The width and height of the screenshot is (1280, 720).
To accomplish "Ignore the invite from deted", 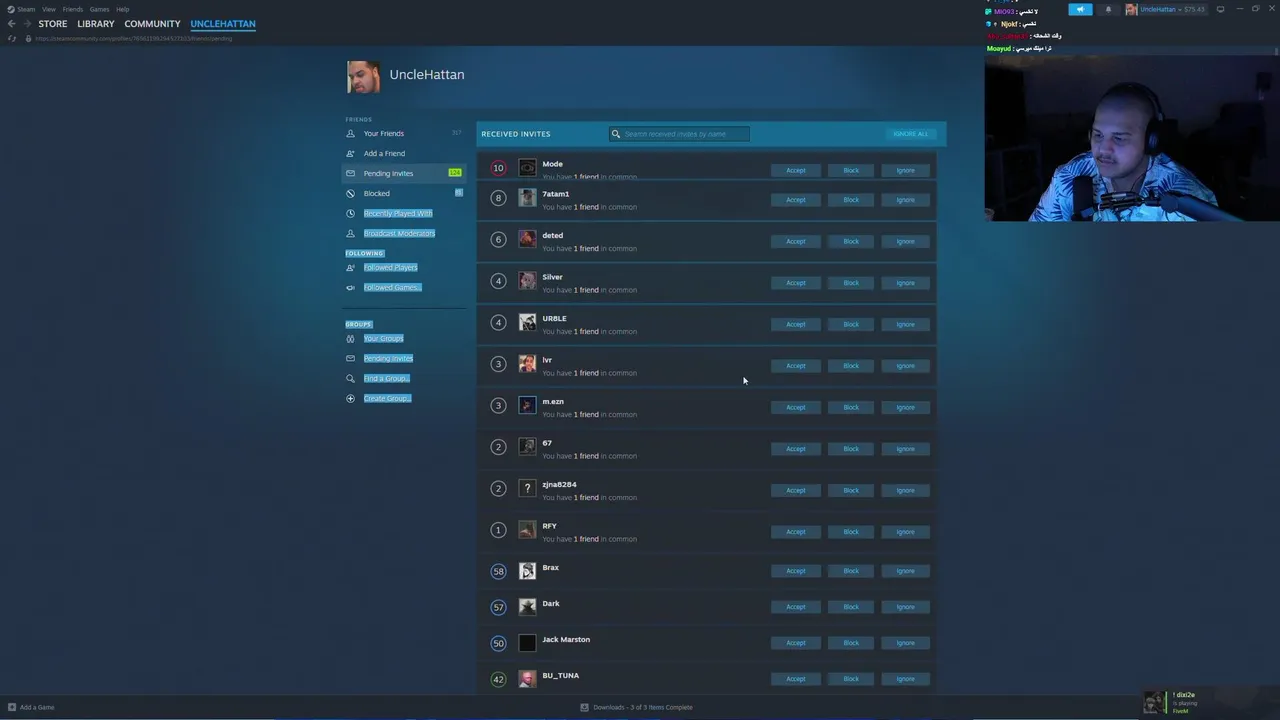I will 905,241.
